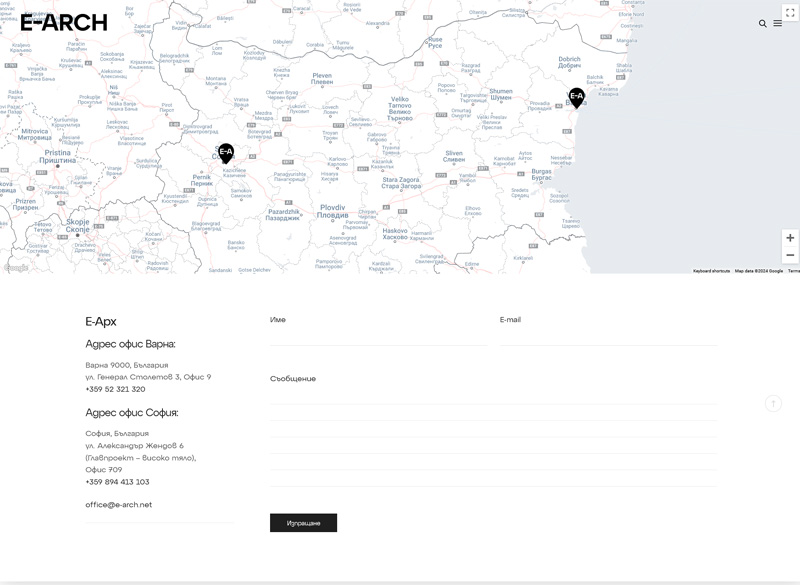Image resolution: width=800 pixels, height=585 pixels.
Task: Zoom out on the map
Action: (790, 255)
